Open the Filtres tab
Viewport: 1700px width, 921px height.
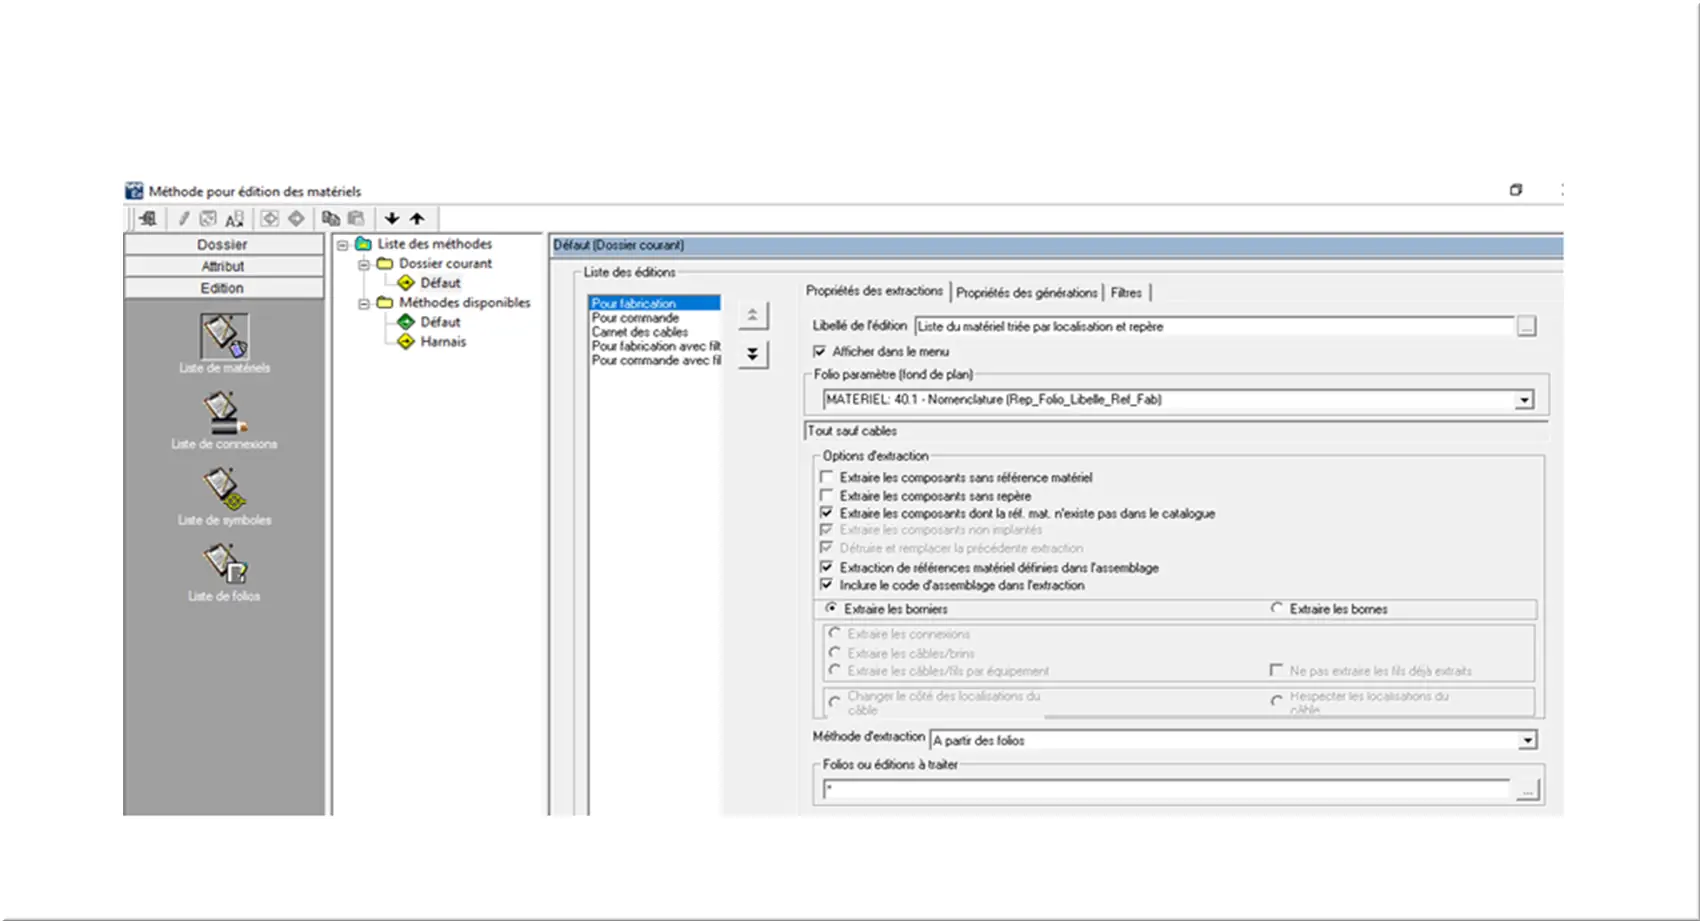coord(1126,293)
